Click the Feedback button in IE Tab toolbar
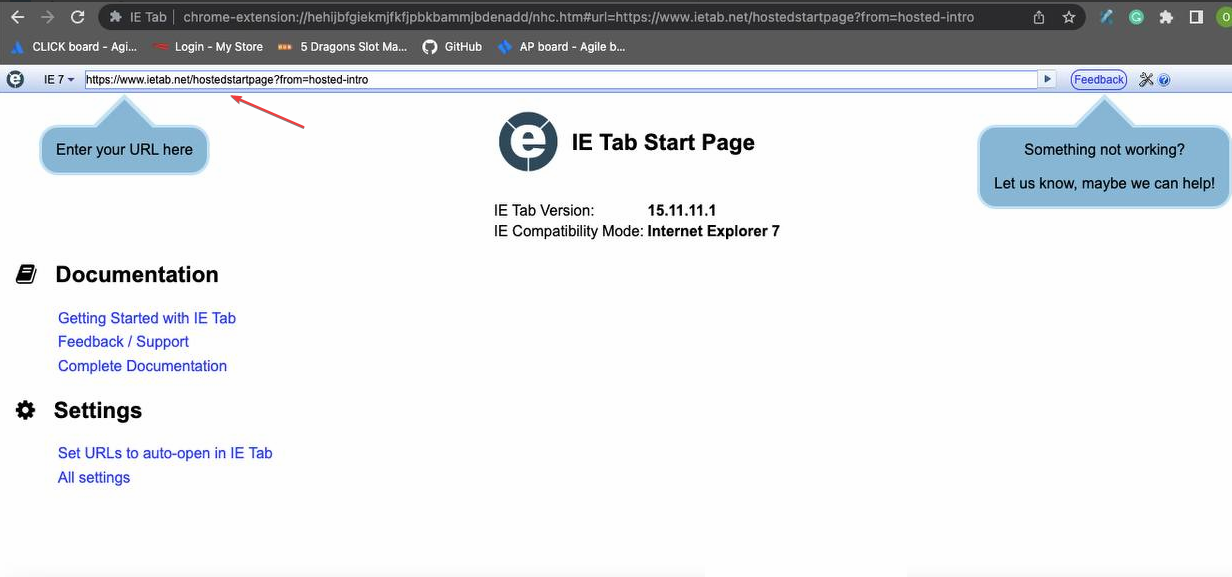The width and height of the screenshot is (1232, 577). (x=1099, y=80)
